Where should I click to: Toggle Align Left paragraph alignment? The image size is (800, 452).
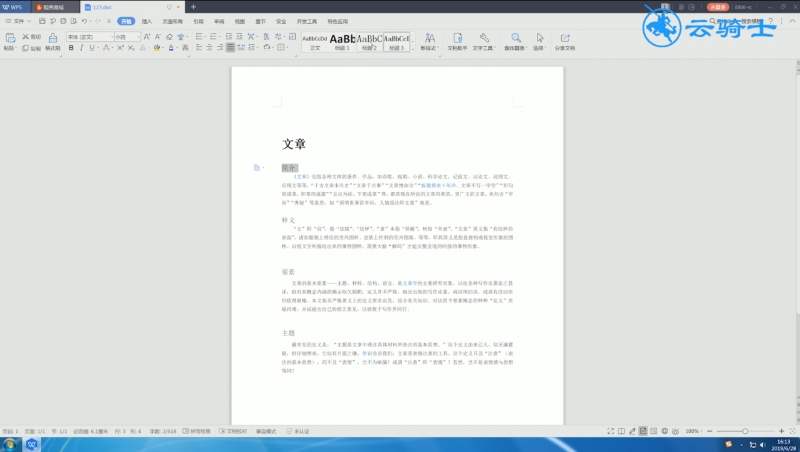199,47
